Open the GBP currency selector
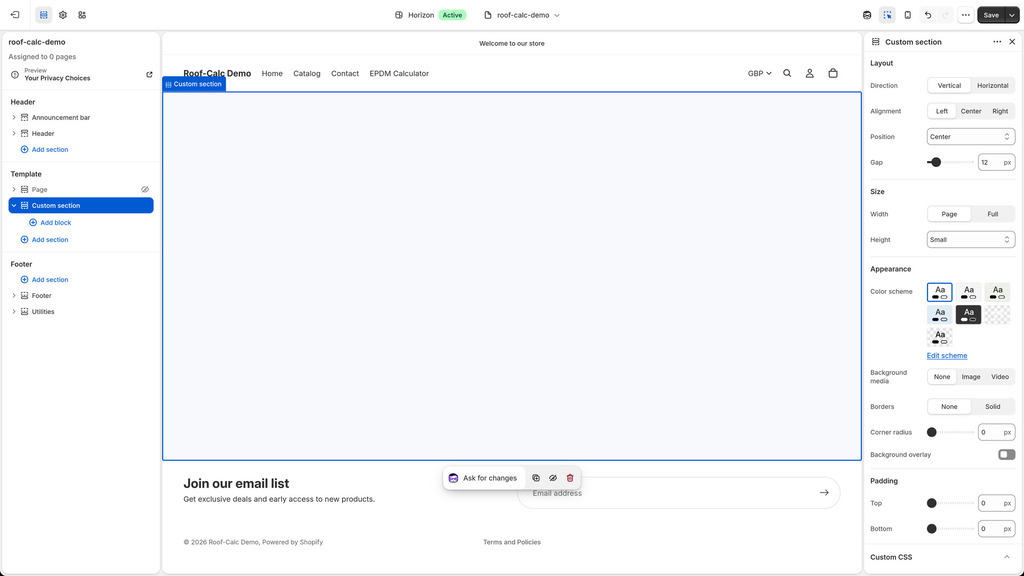Image resolution: width=1024 pixels, height=576 pixels. tap(760, 73)
